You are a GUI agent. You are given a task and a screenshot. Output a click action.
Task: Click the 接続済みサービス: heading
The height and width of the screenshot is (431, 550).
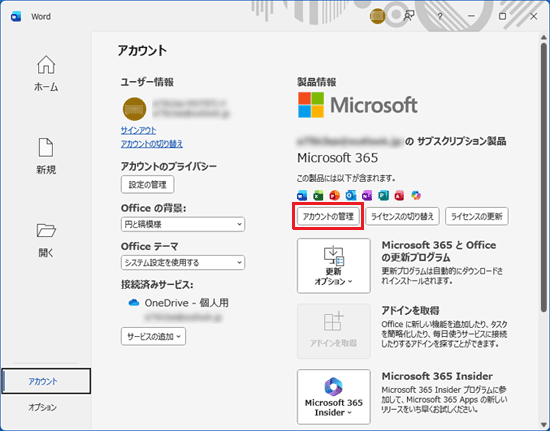(157, 285)
